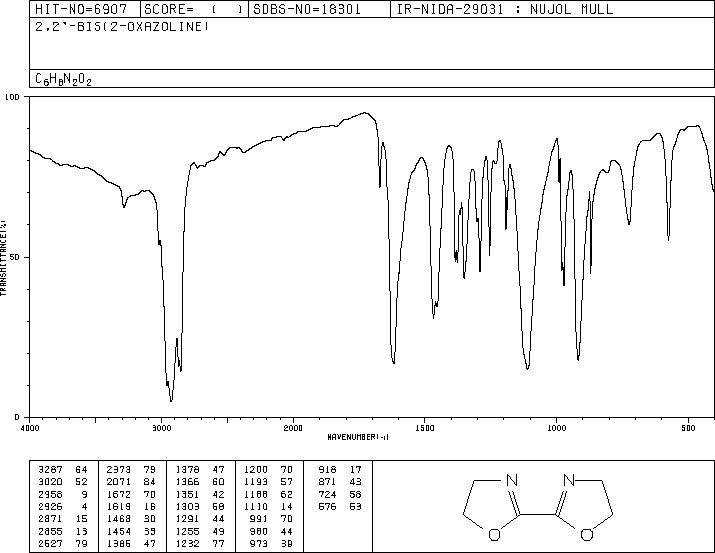
Task: Select the 1454 wavenumber in peak table
Action: pyautogui.click(x=119, y=531)
